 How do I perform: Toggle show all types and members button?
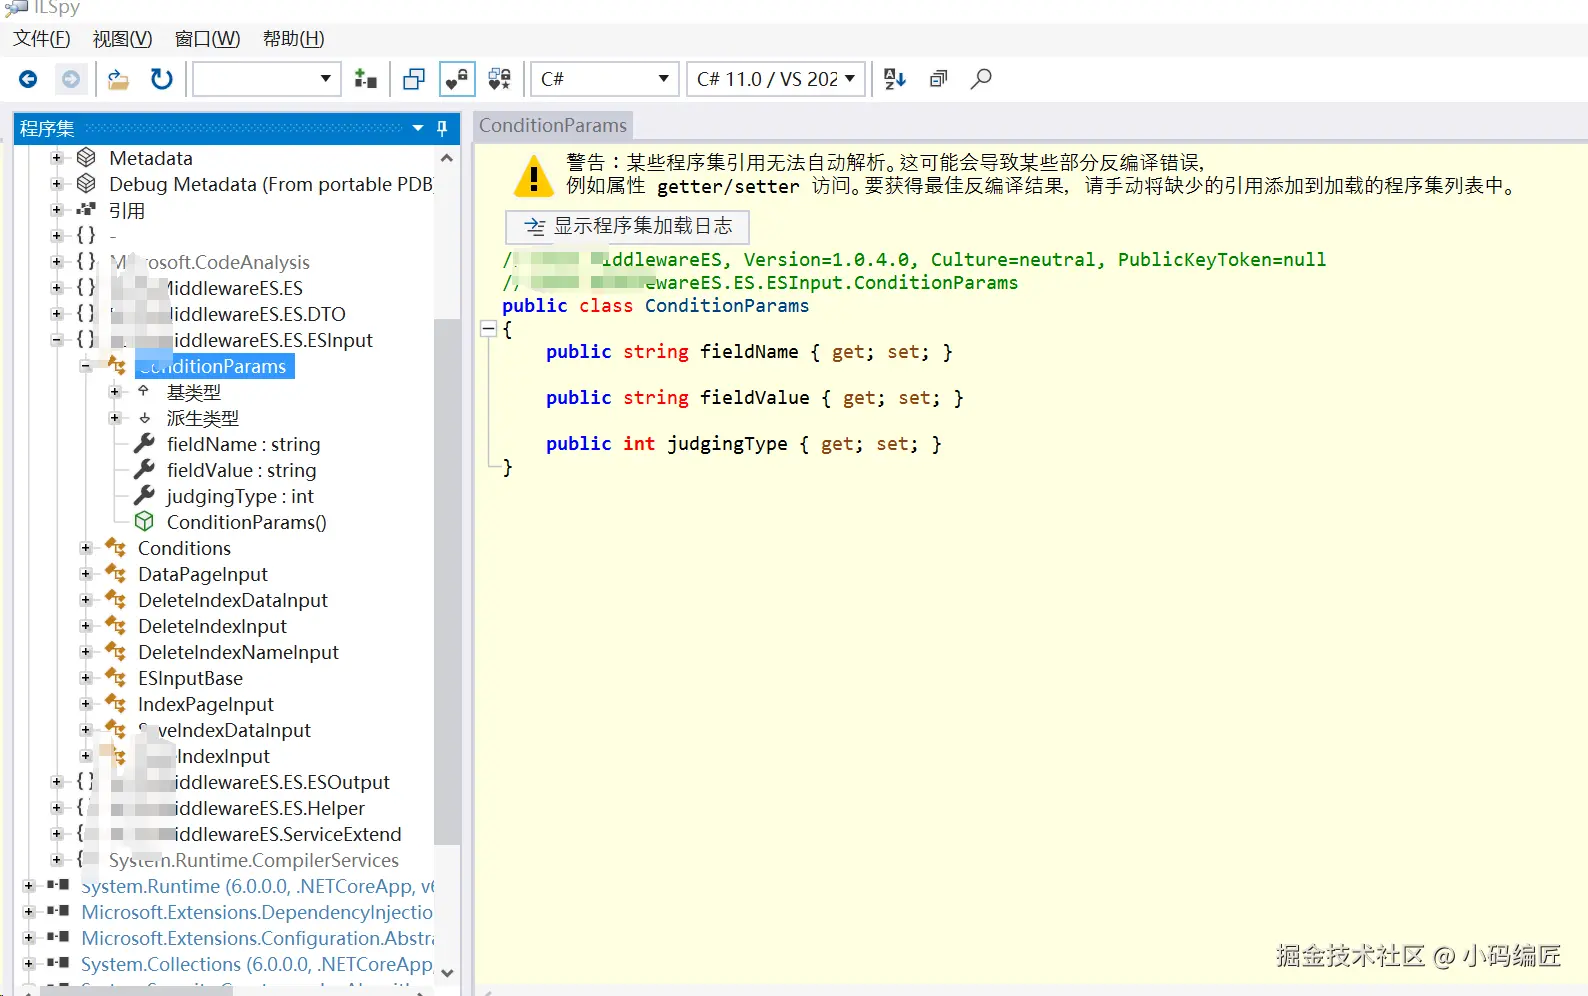point(499,79)
